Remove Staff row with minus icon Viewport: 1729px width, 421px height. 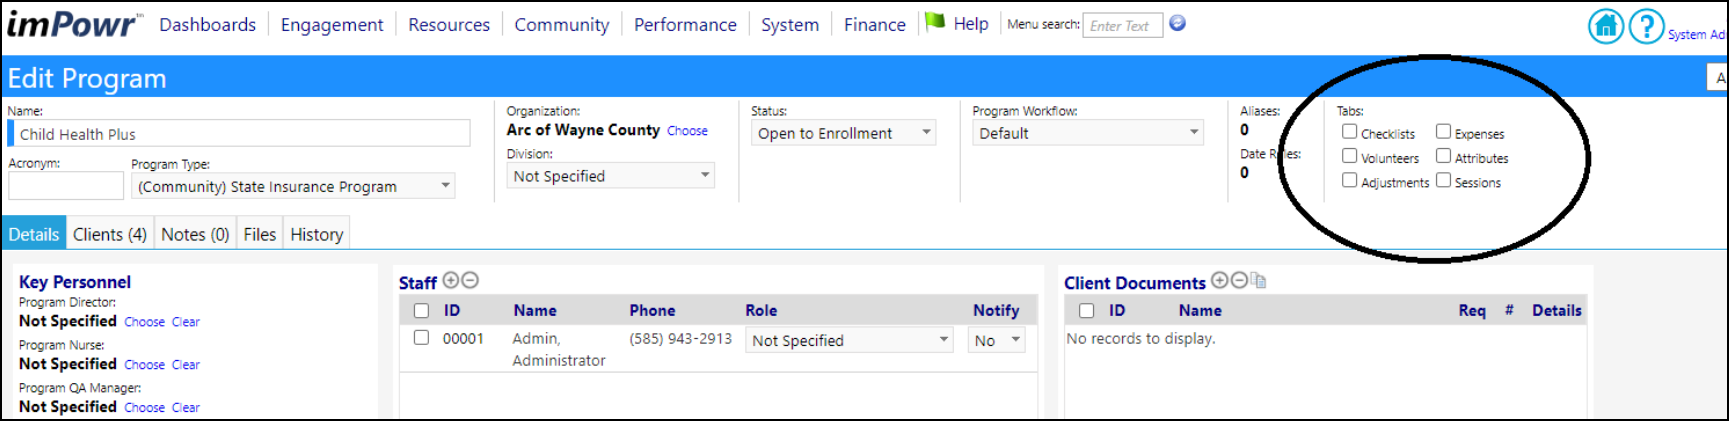pyautogui.click(x=470, y=281)
